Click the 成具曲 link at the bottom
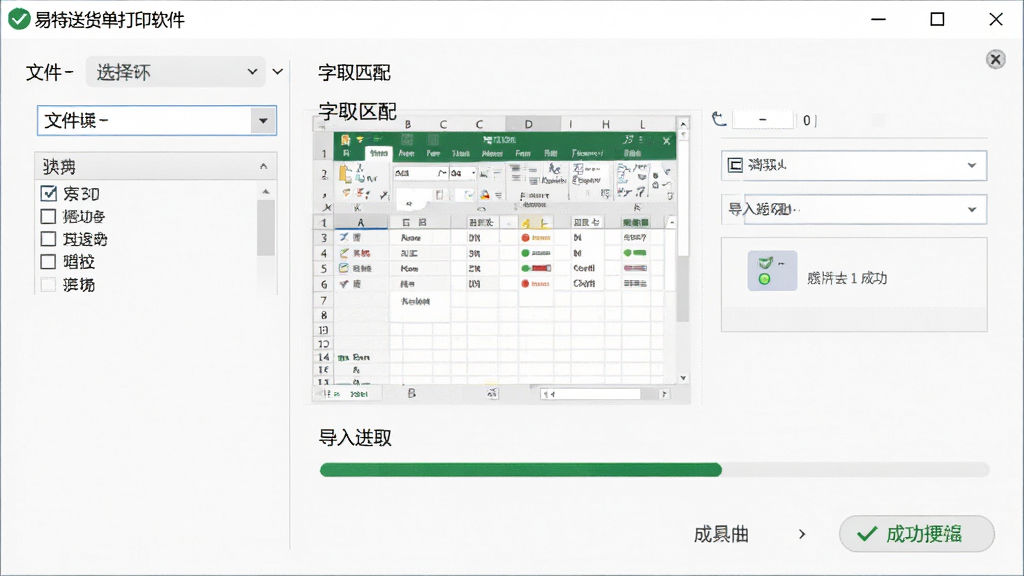 click(x=721, y=534)
